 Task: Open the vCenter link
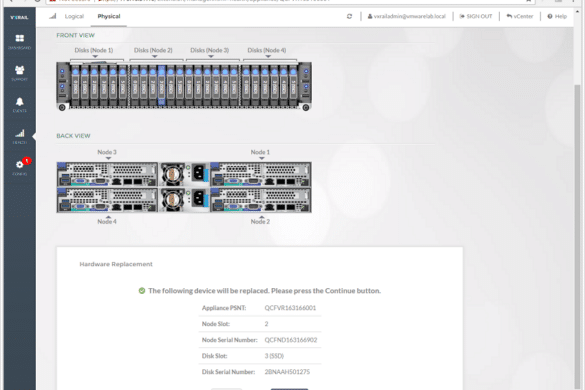520,16
